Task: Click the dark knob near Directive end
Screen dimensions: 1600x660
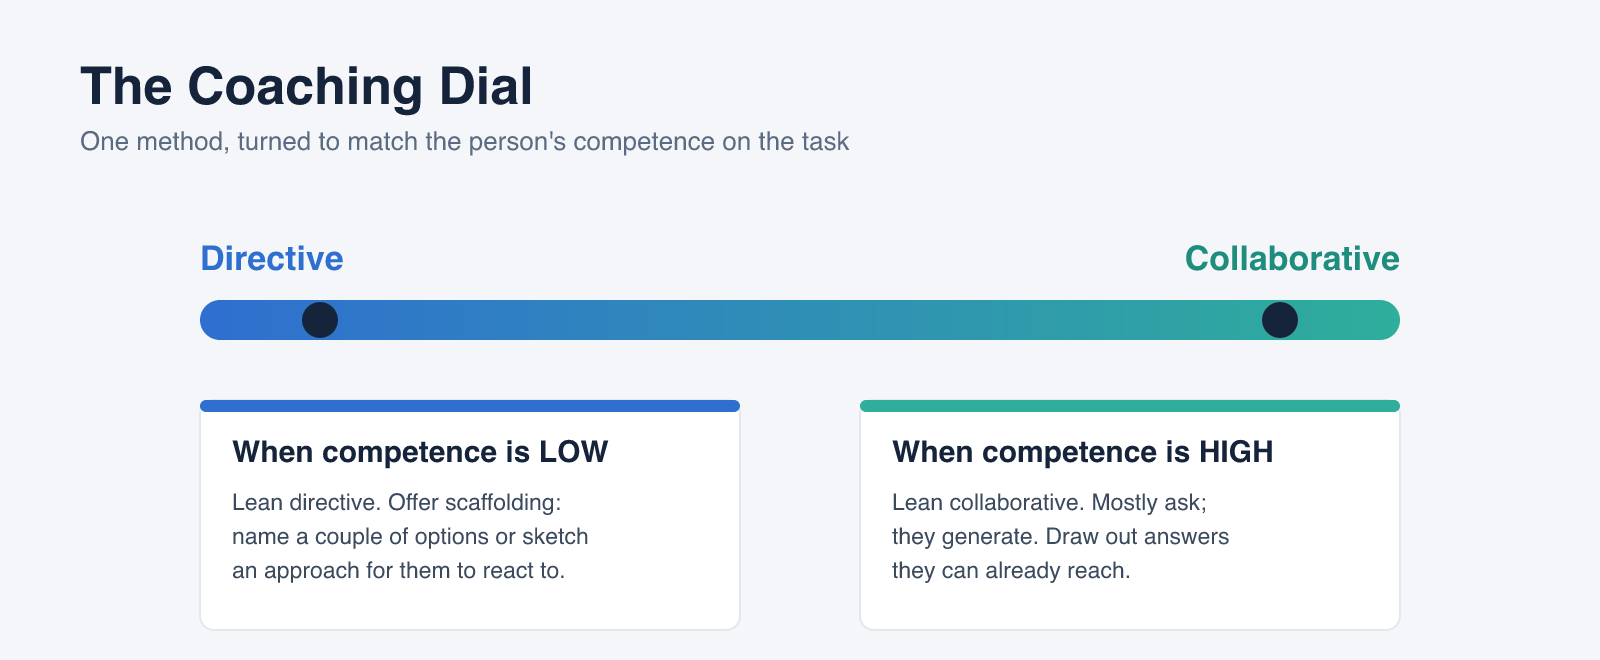Action: (320, 320)
